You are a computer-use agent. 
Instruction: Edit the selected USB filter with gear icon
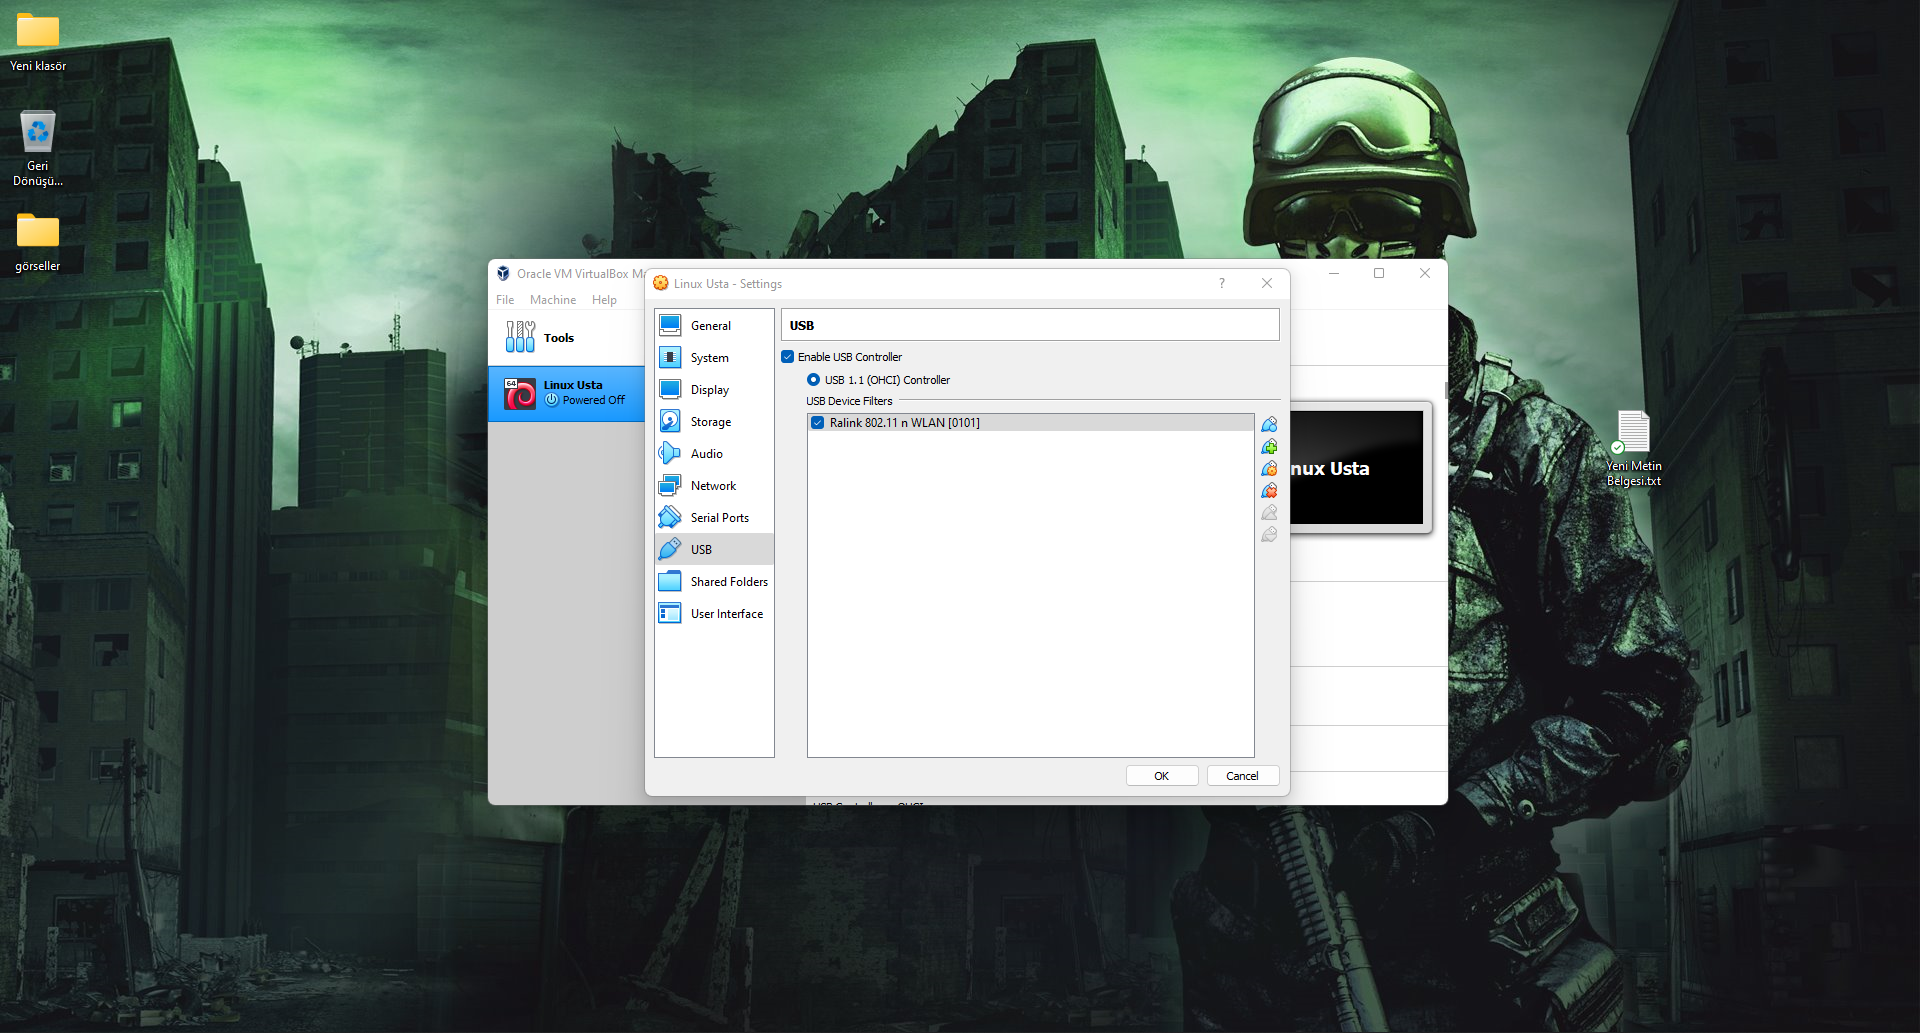click(1269, 468)
